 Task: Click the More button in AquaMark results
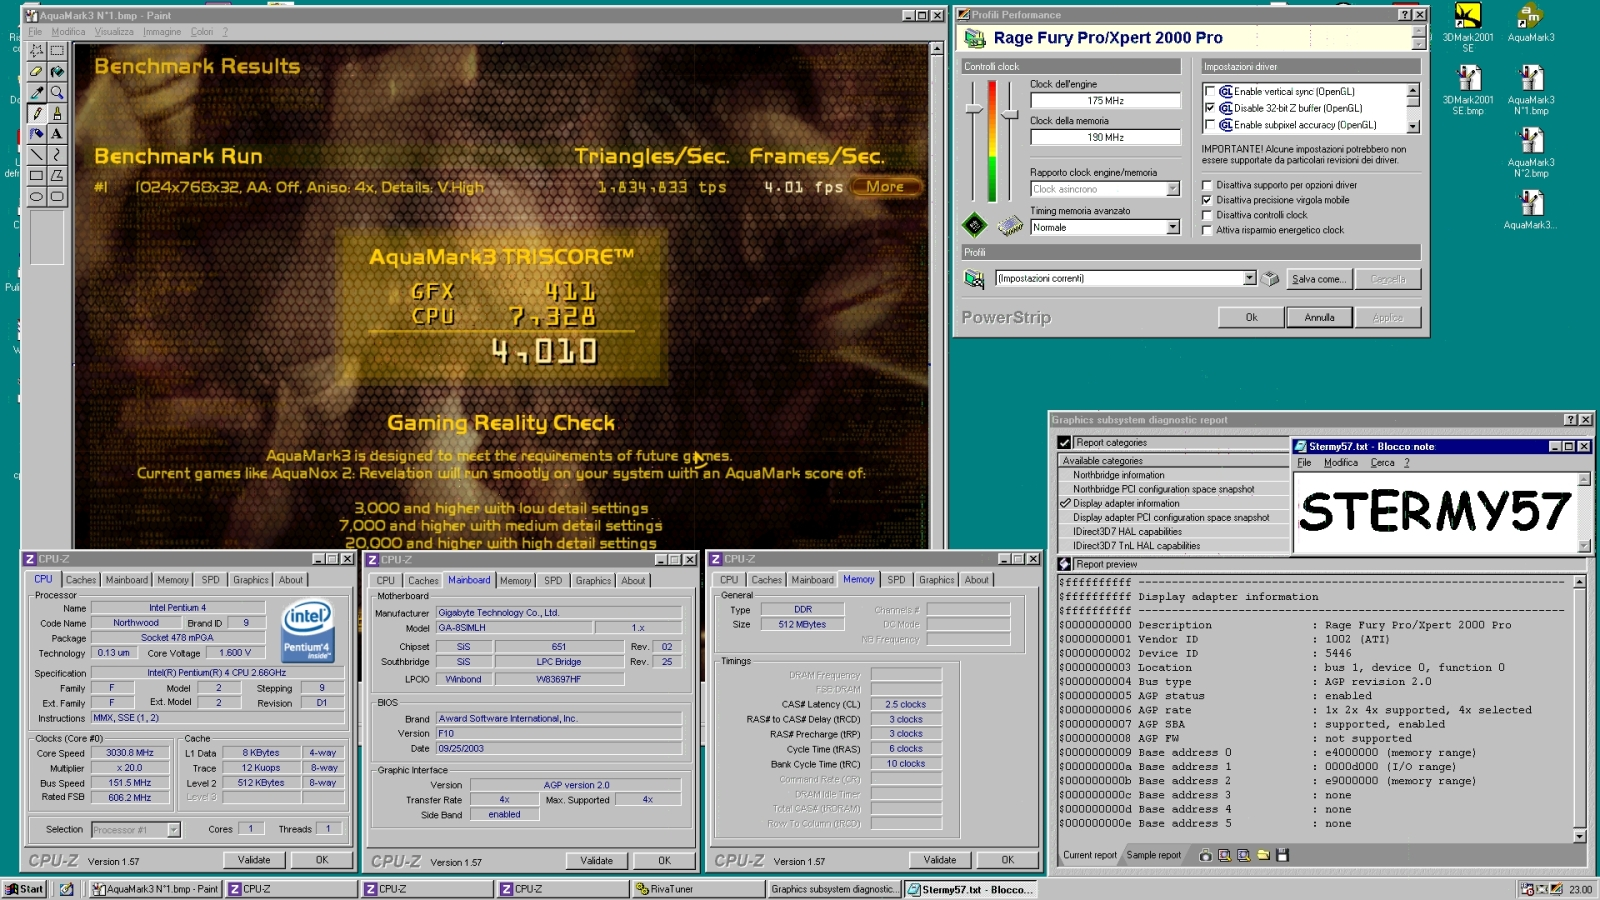click(885, 187)
